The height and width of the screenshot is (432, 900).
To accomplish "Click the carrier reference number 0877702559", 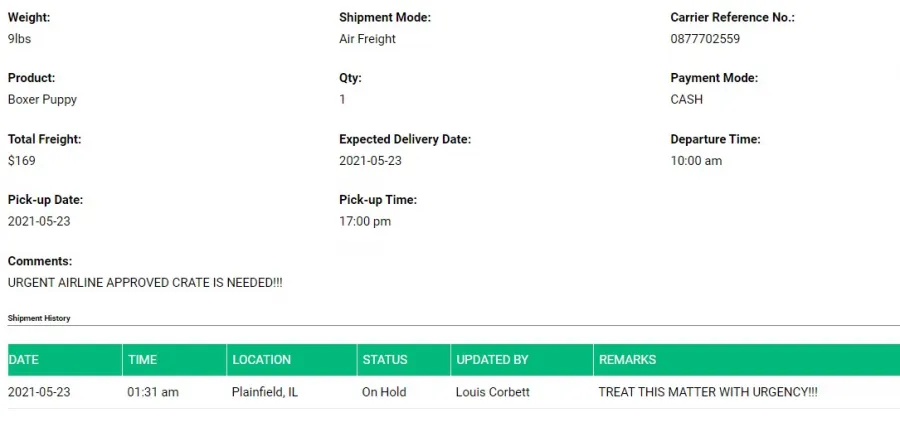I will (705, 39).
